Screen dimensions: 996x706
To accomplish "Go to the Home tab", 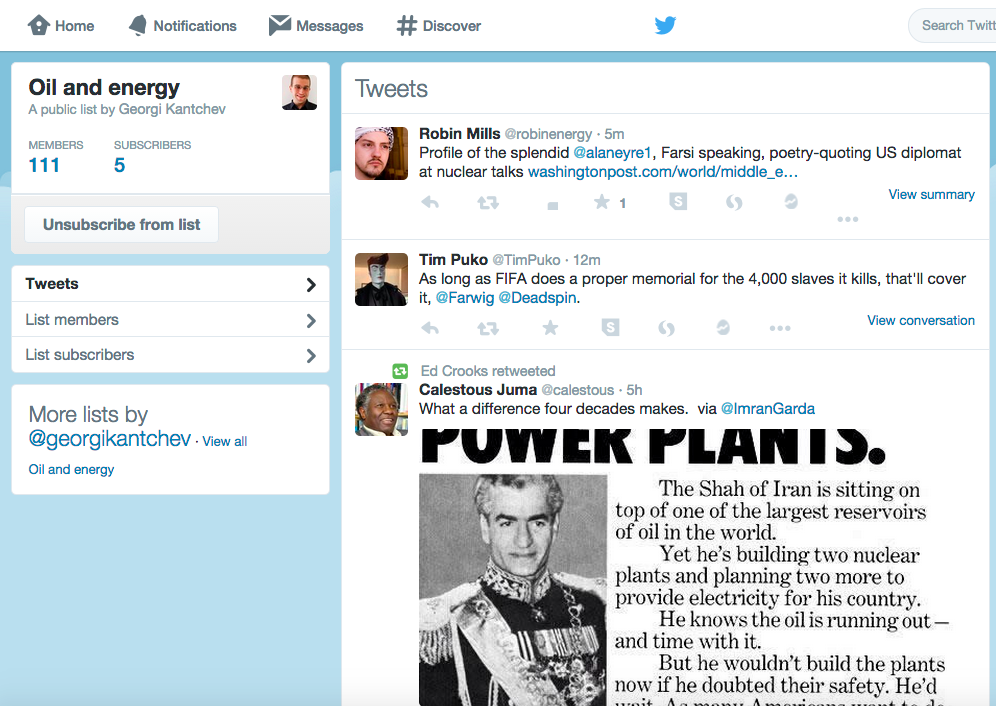I will point(61,26).
